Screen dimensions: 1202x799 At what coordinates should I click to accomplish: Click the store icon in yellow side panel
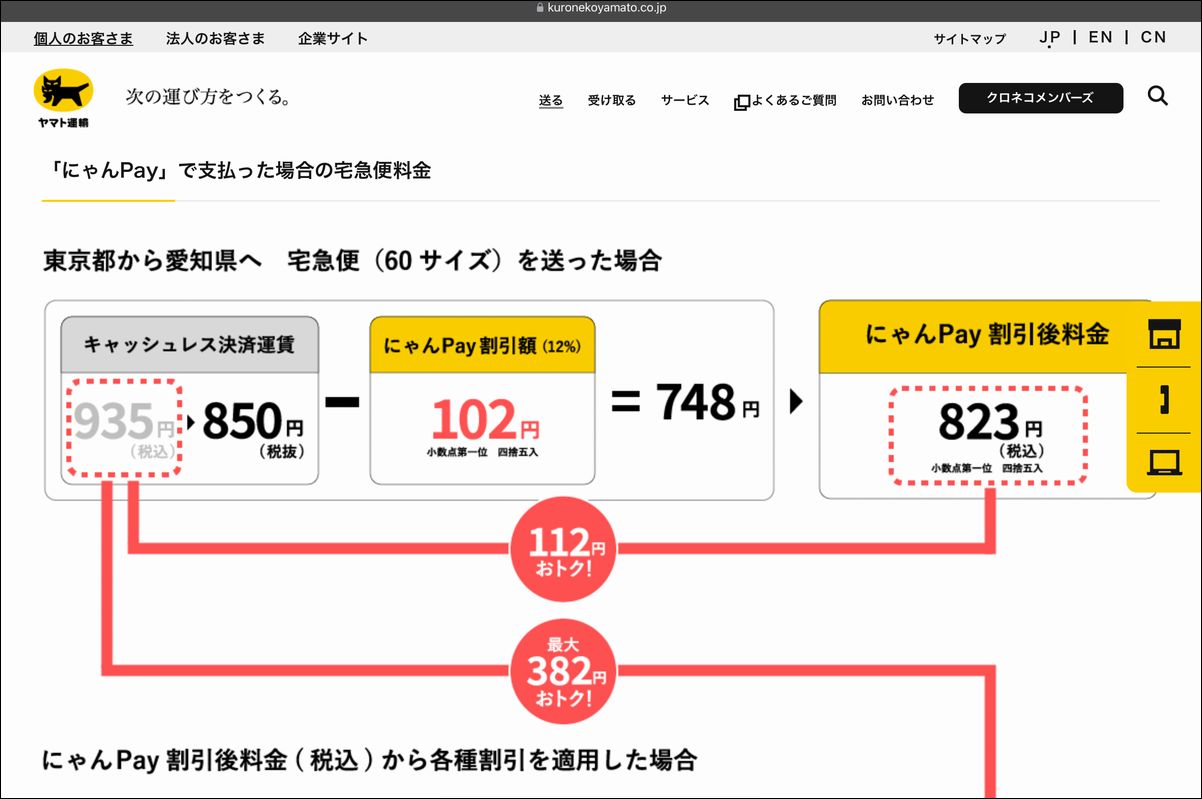1164,334
